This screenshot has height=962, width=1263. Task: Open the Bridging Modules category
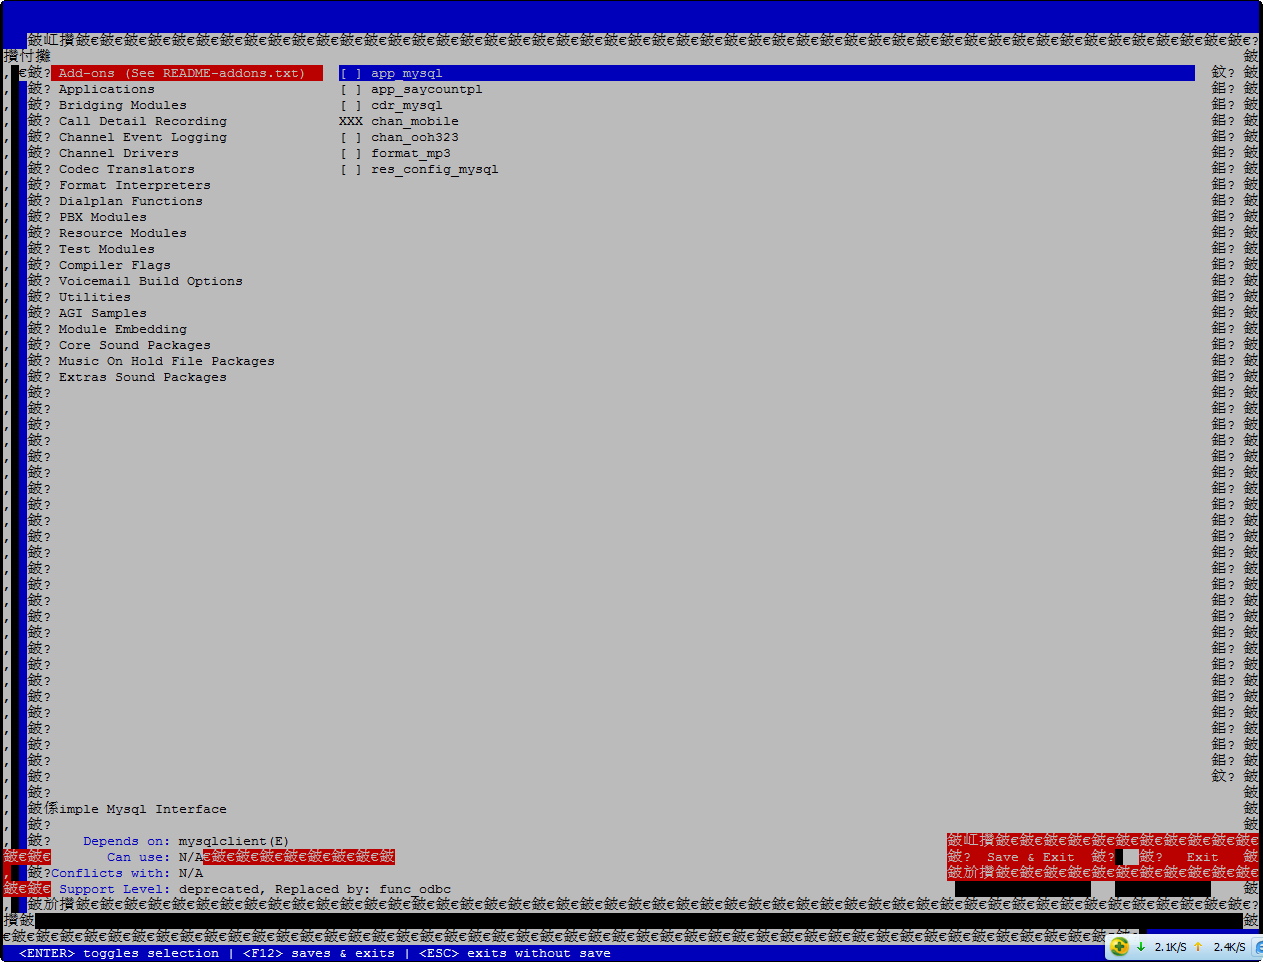click(x=123, y=105)
